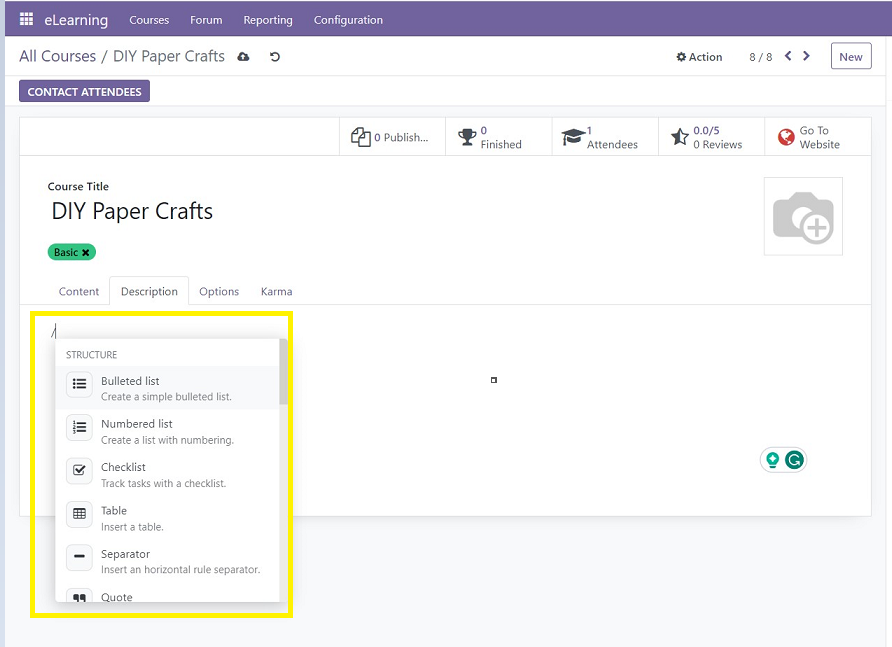Click the Attendees graduation cap icon
Screen dimensions: 892x647
(x=573, y=137)
